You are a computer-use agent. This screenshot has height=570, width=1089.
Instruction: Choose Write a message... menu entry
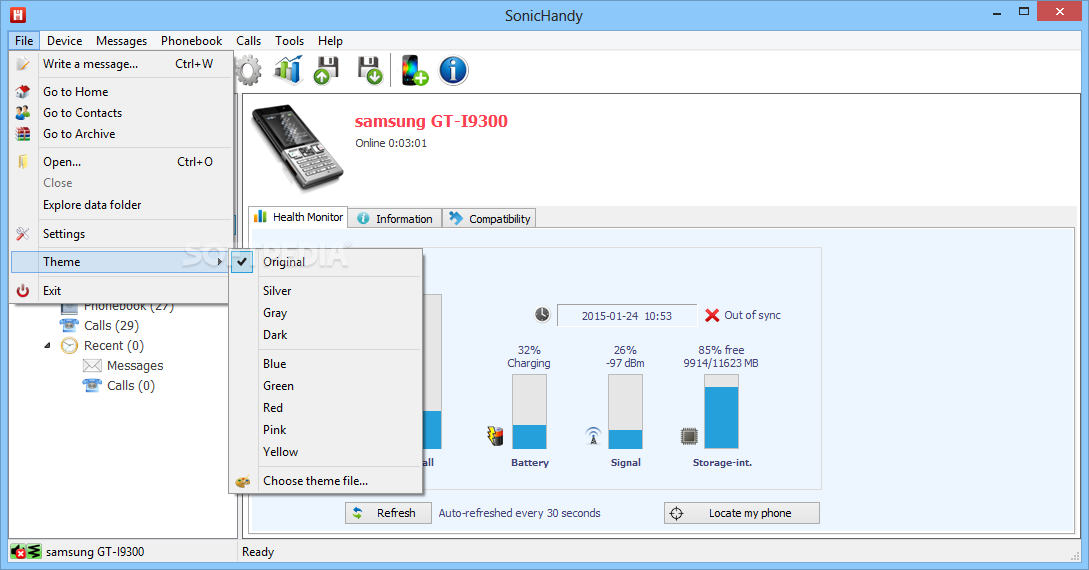click(122, 64)
